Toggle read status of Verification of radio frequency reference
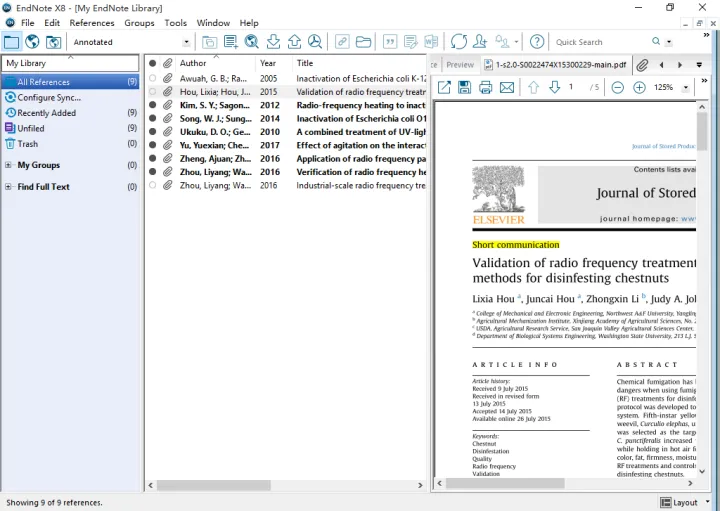The image size is (720, 511). 152,172
